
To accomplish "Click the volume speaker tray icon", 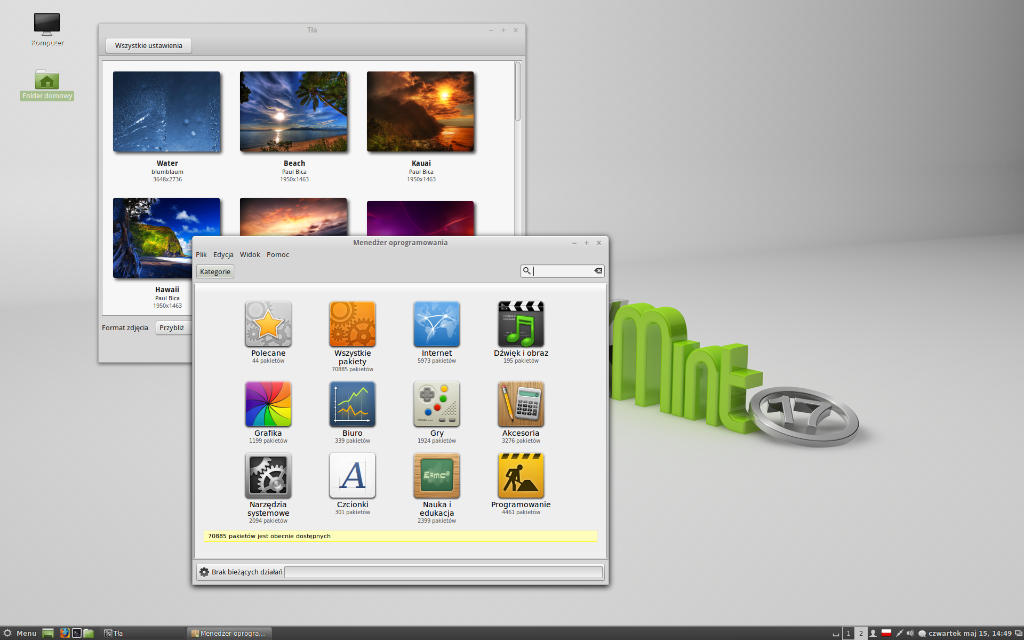I will (910, 633).
